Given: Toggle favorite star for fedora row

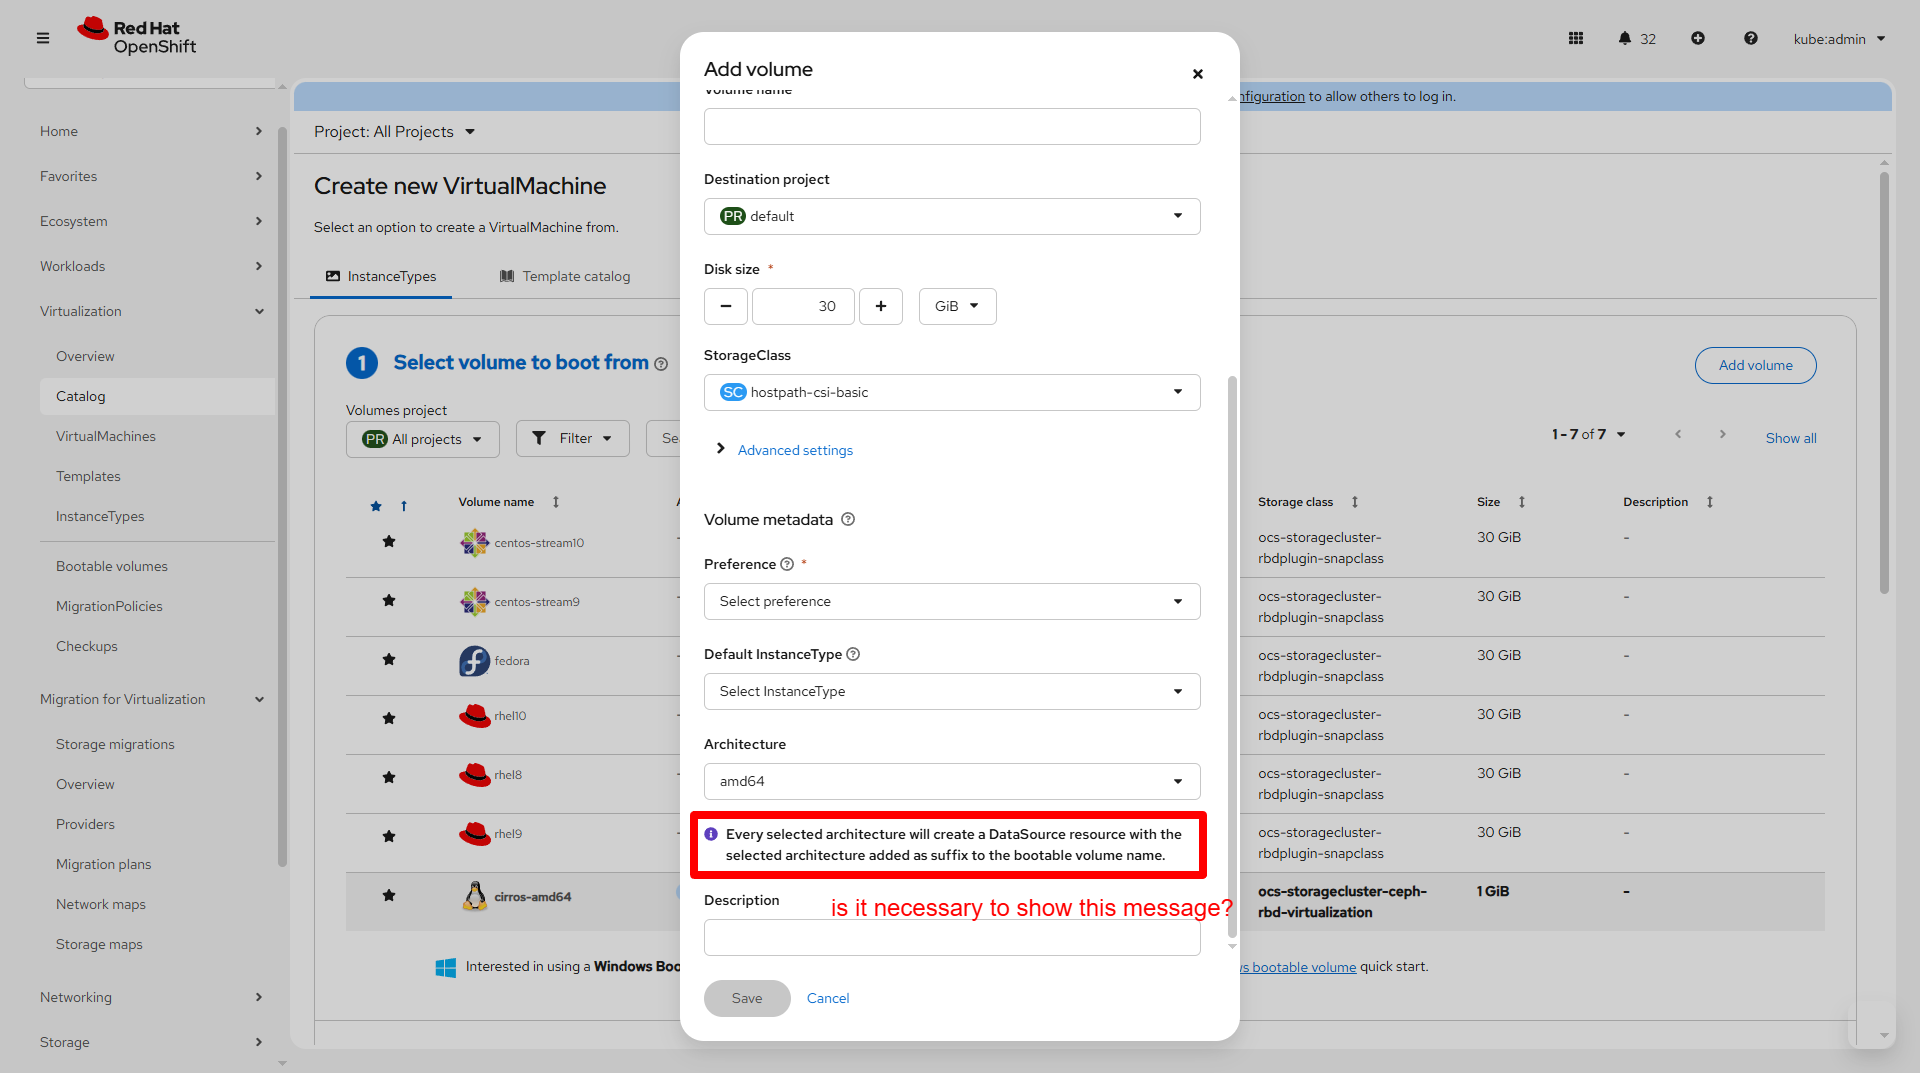Looking at the screenshot, I should point(389,660).
